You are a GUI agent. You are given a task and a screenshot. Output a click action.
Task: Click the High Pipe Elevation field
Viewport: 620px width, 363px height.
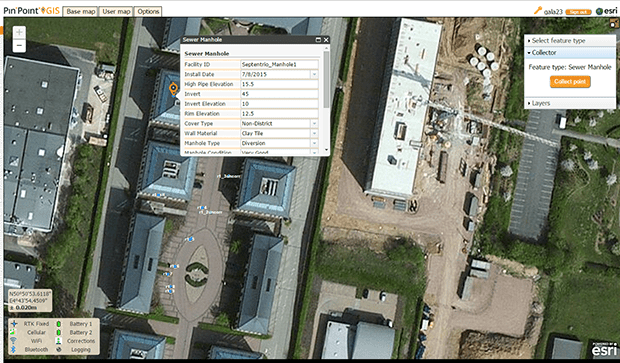tap(279, 84)
